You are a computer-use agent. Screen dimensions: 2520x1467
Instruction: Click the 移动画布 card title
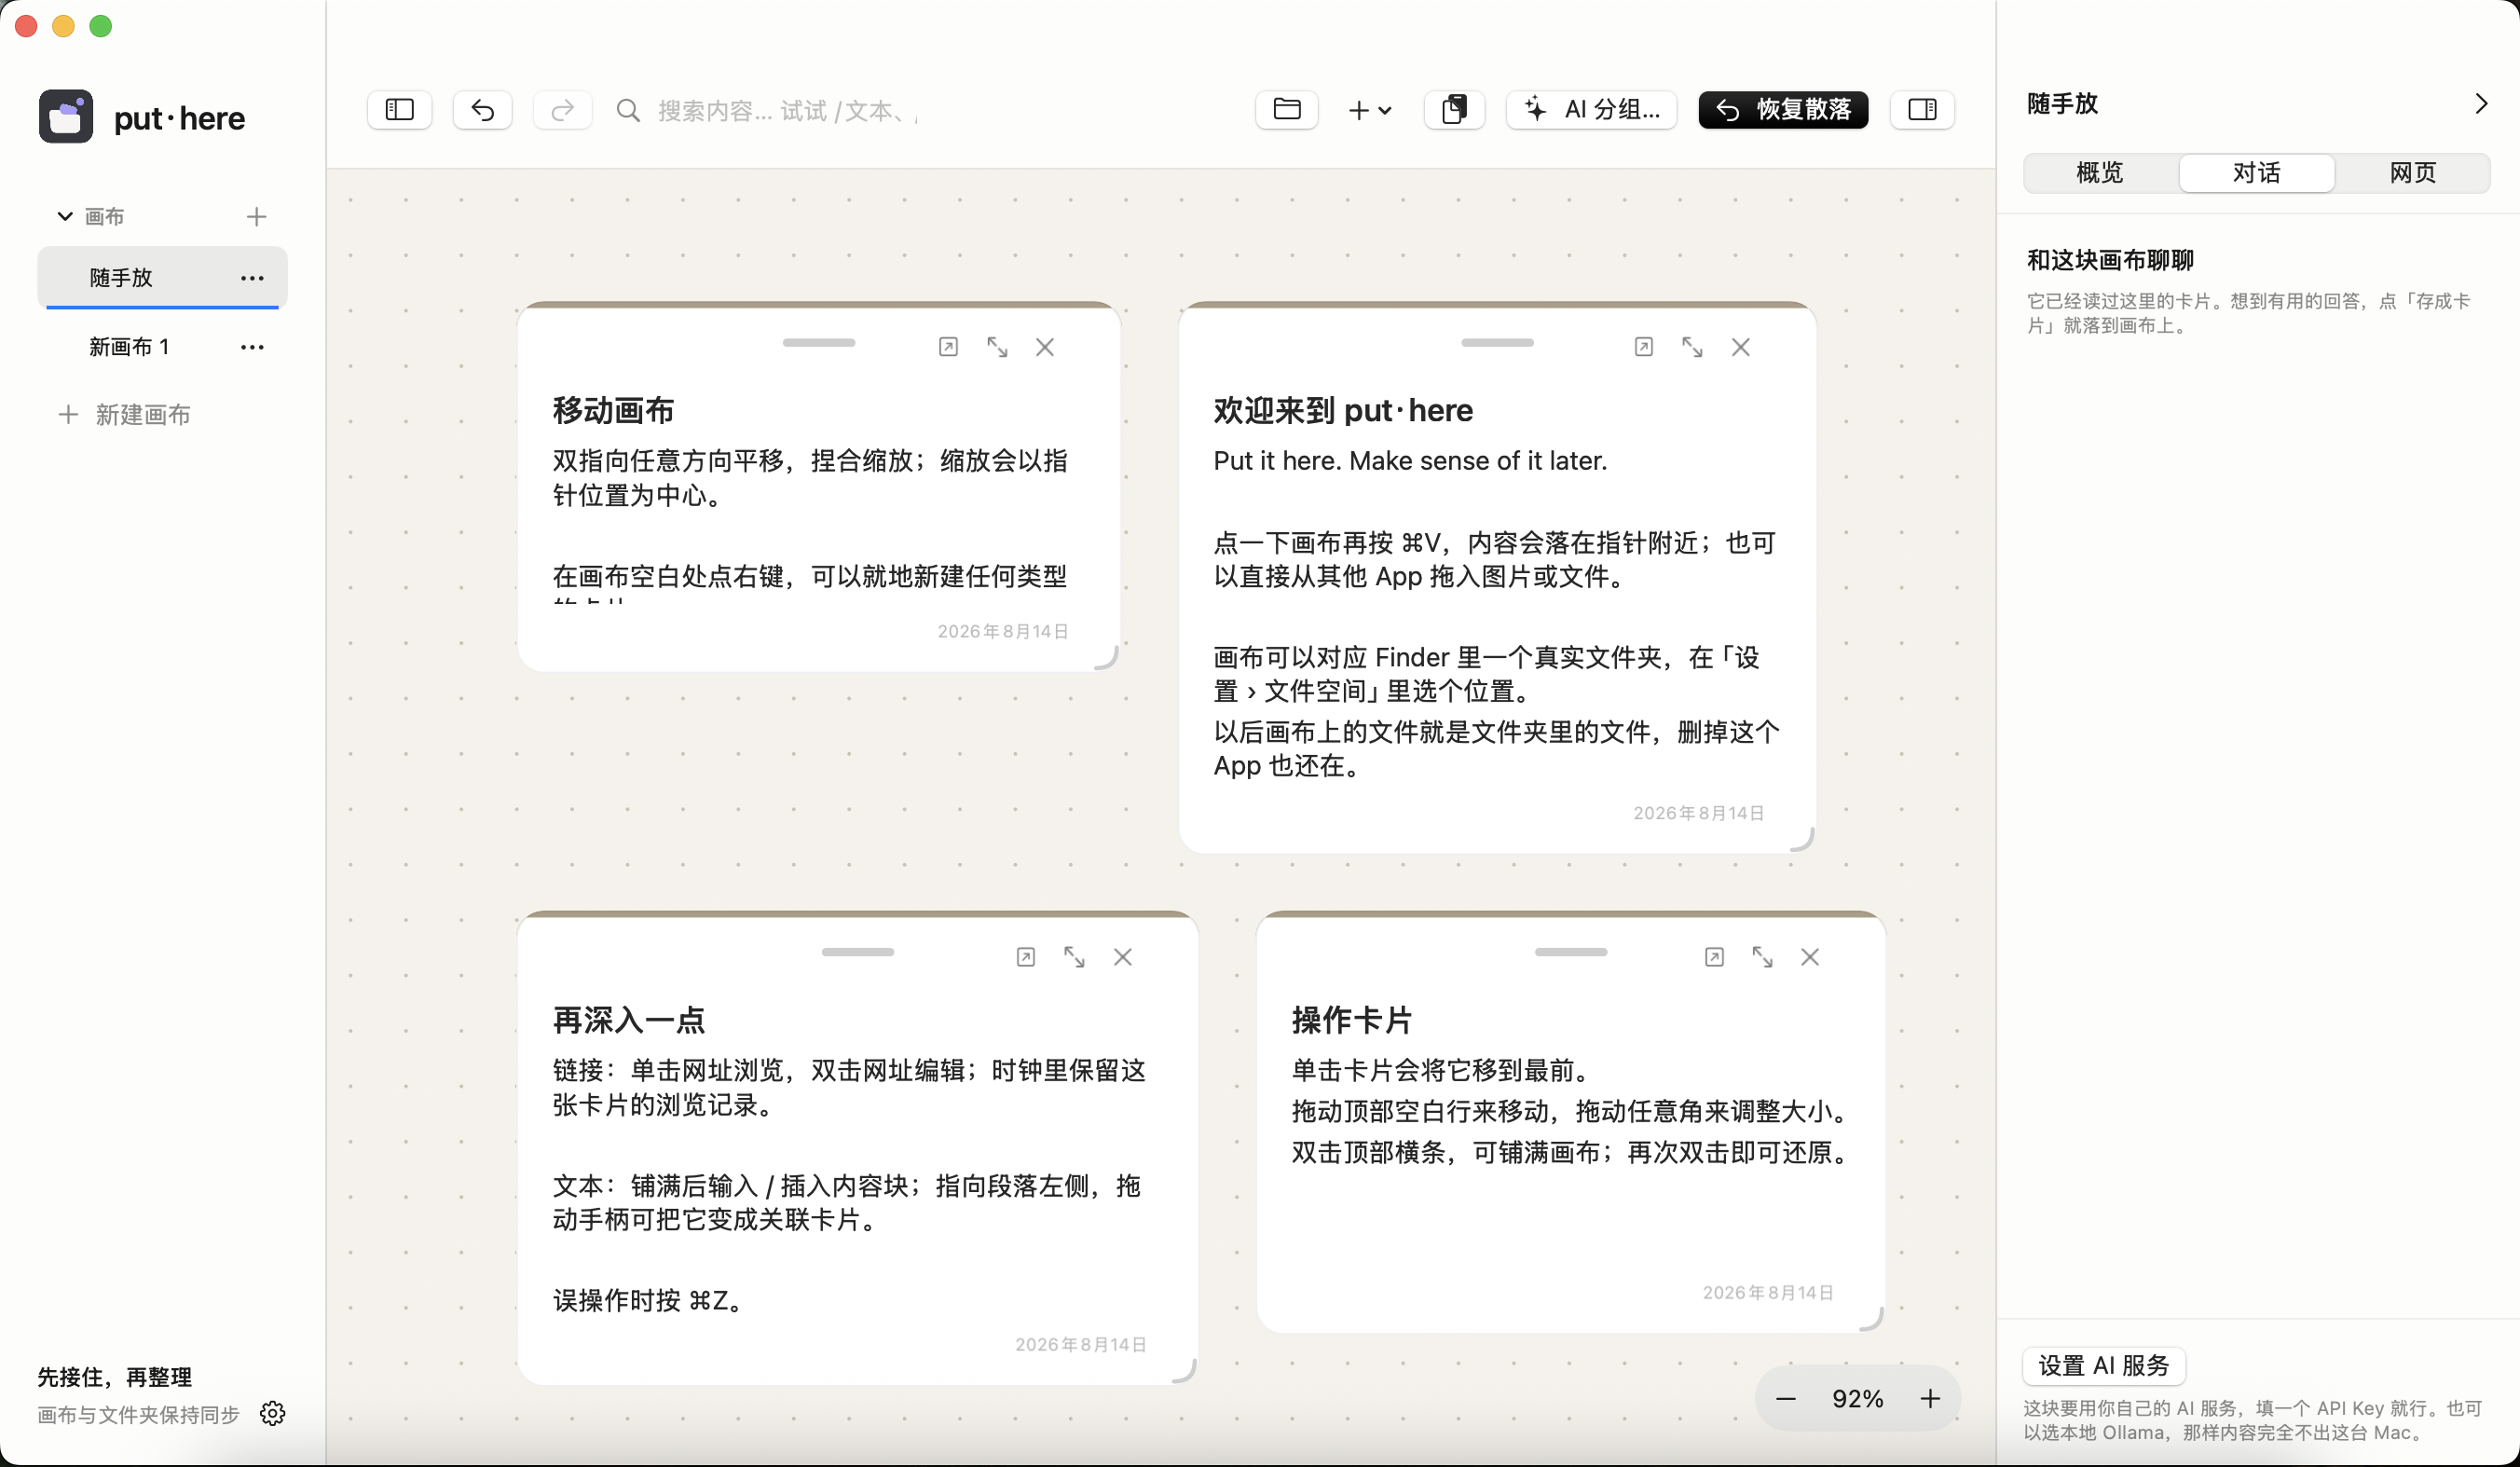coord(614,410)
